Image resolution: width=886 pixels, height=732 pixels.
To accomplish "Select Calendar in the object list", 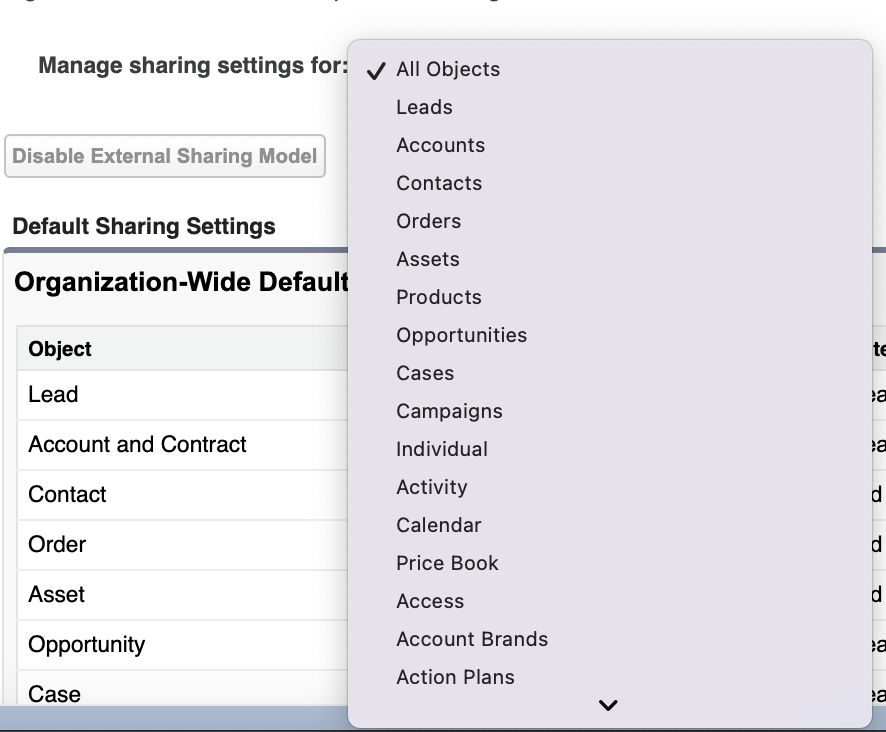I will (440, 525).
